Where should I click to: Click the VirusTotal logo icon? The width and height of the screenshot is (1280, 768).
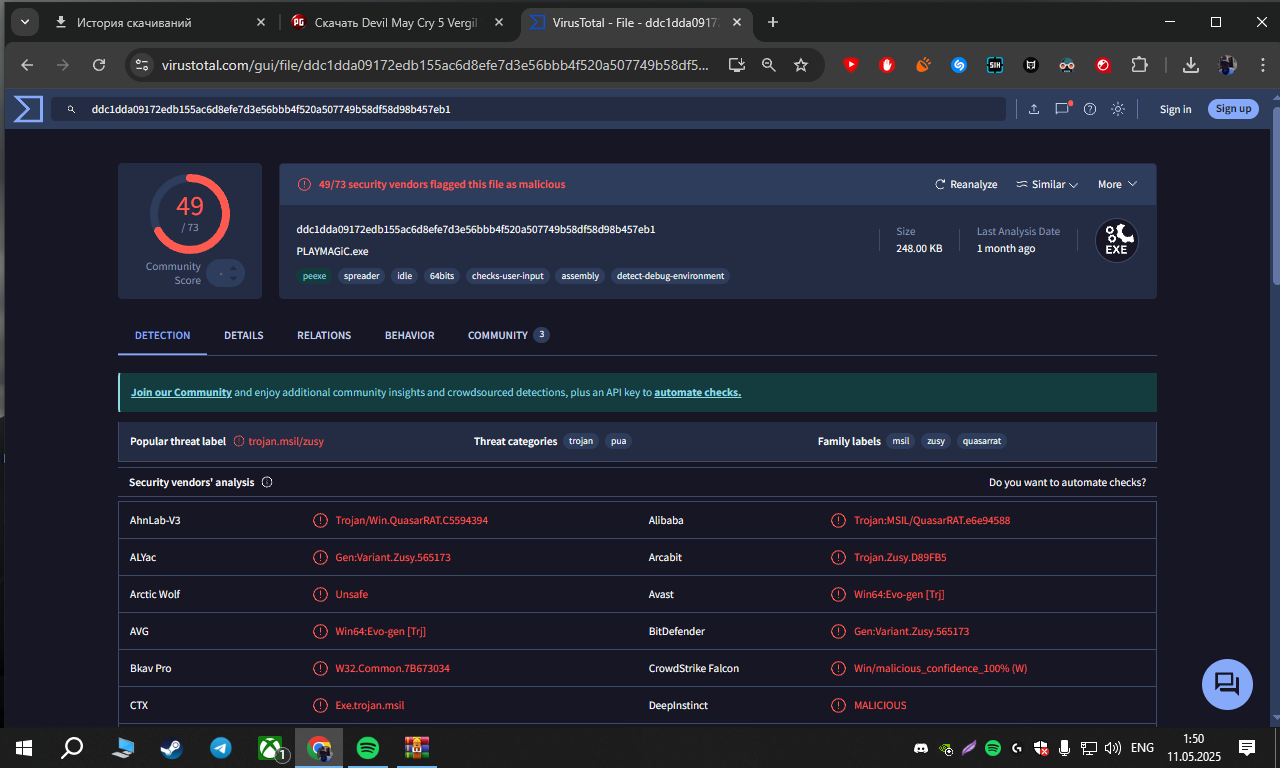click(28, 109)
